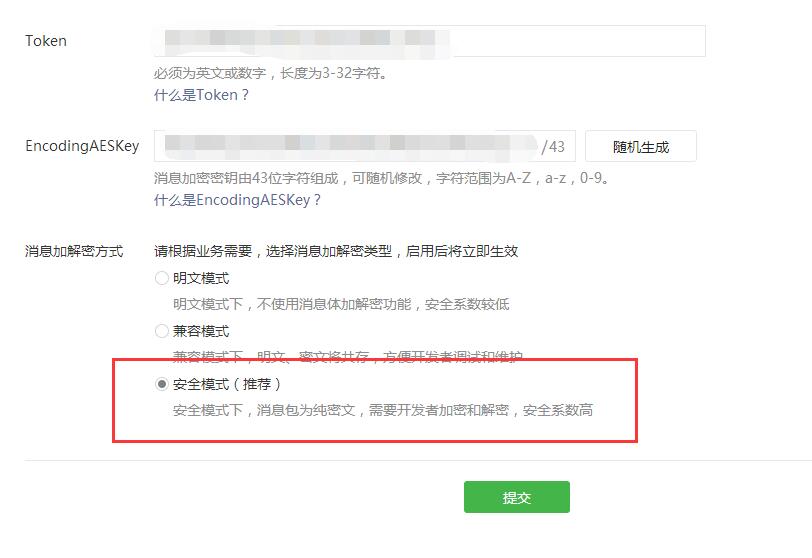This screenshot has width=812, height=558.
Task: Select the 明文模式 radio button
Action: coord(162,278)
